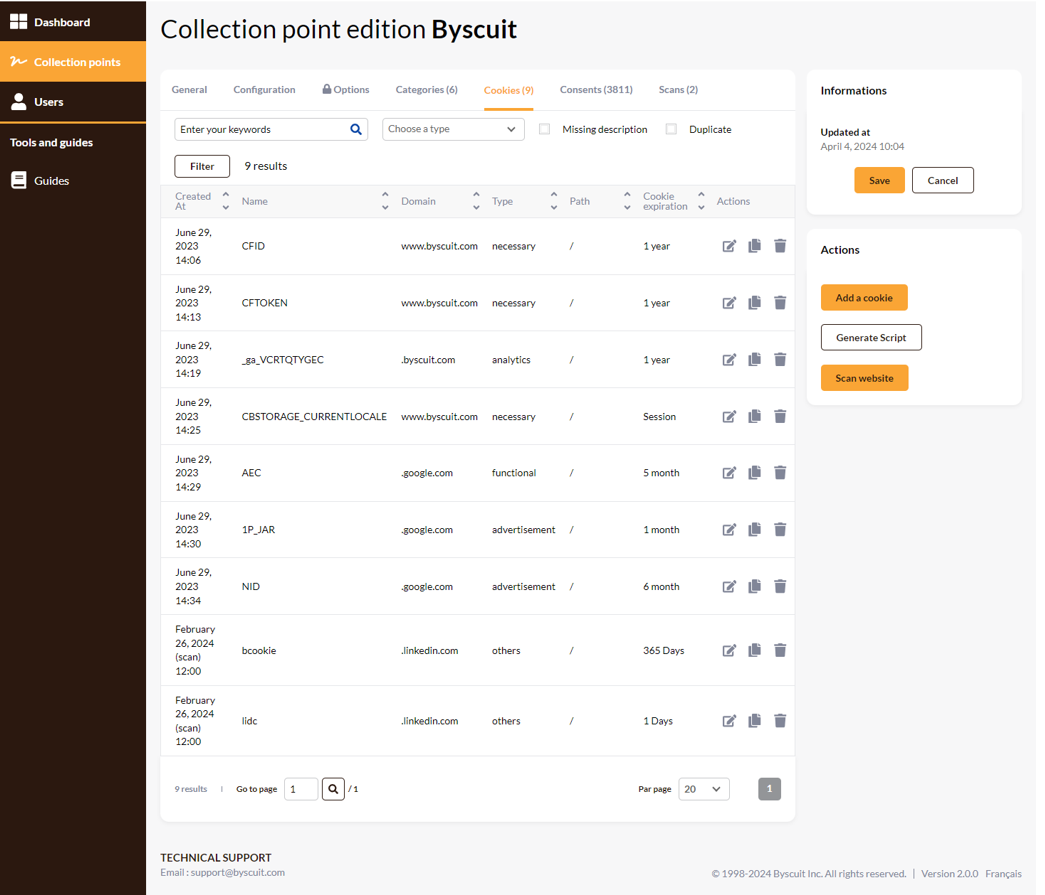Delete the 1P_JAR cookie

[x=780, y=530]
